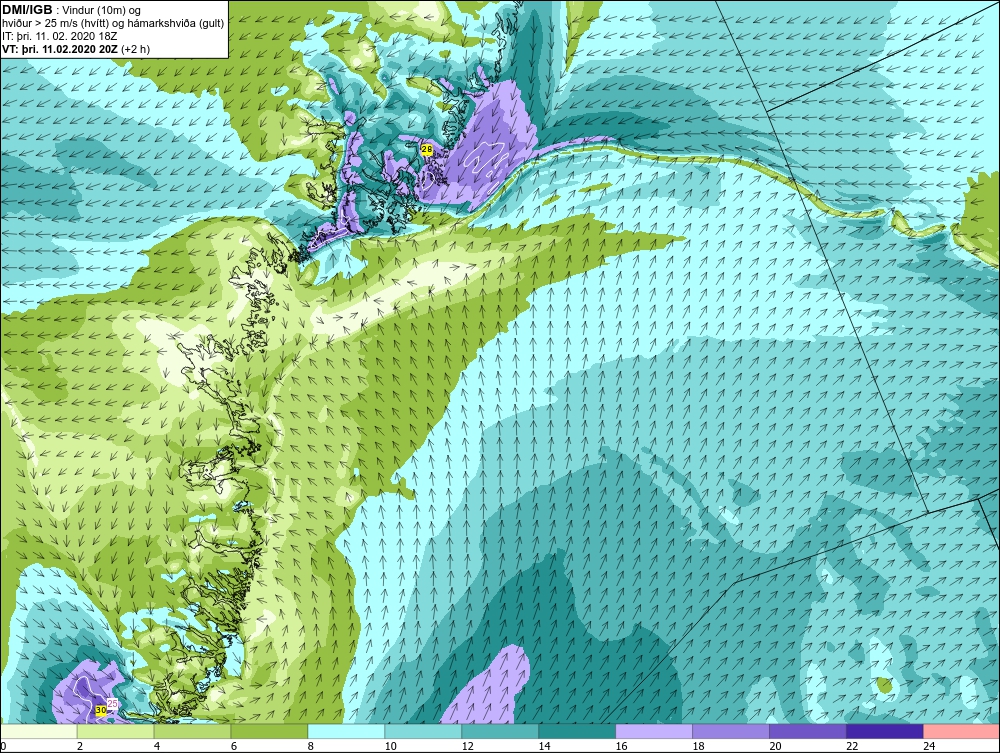Viewport: 1000px width, 753px height.
Task: Click the 'VT: þri. 11.02.2020 20Z' line
Action: click(61, 49)
